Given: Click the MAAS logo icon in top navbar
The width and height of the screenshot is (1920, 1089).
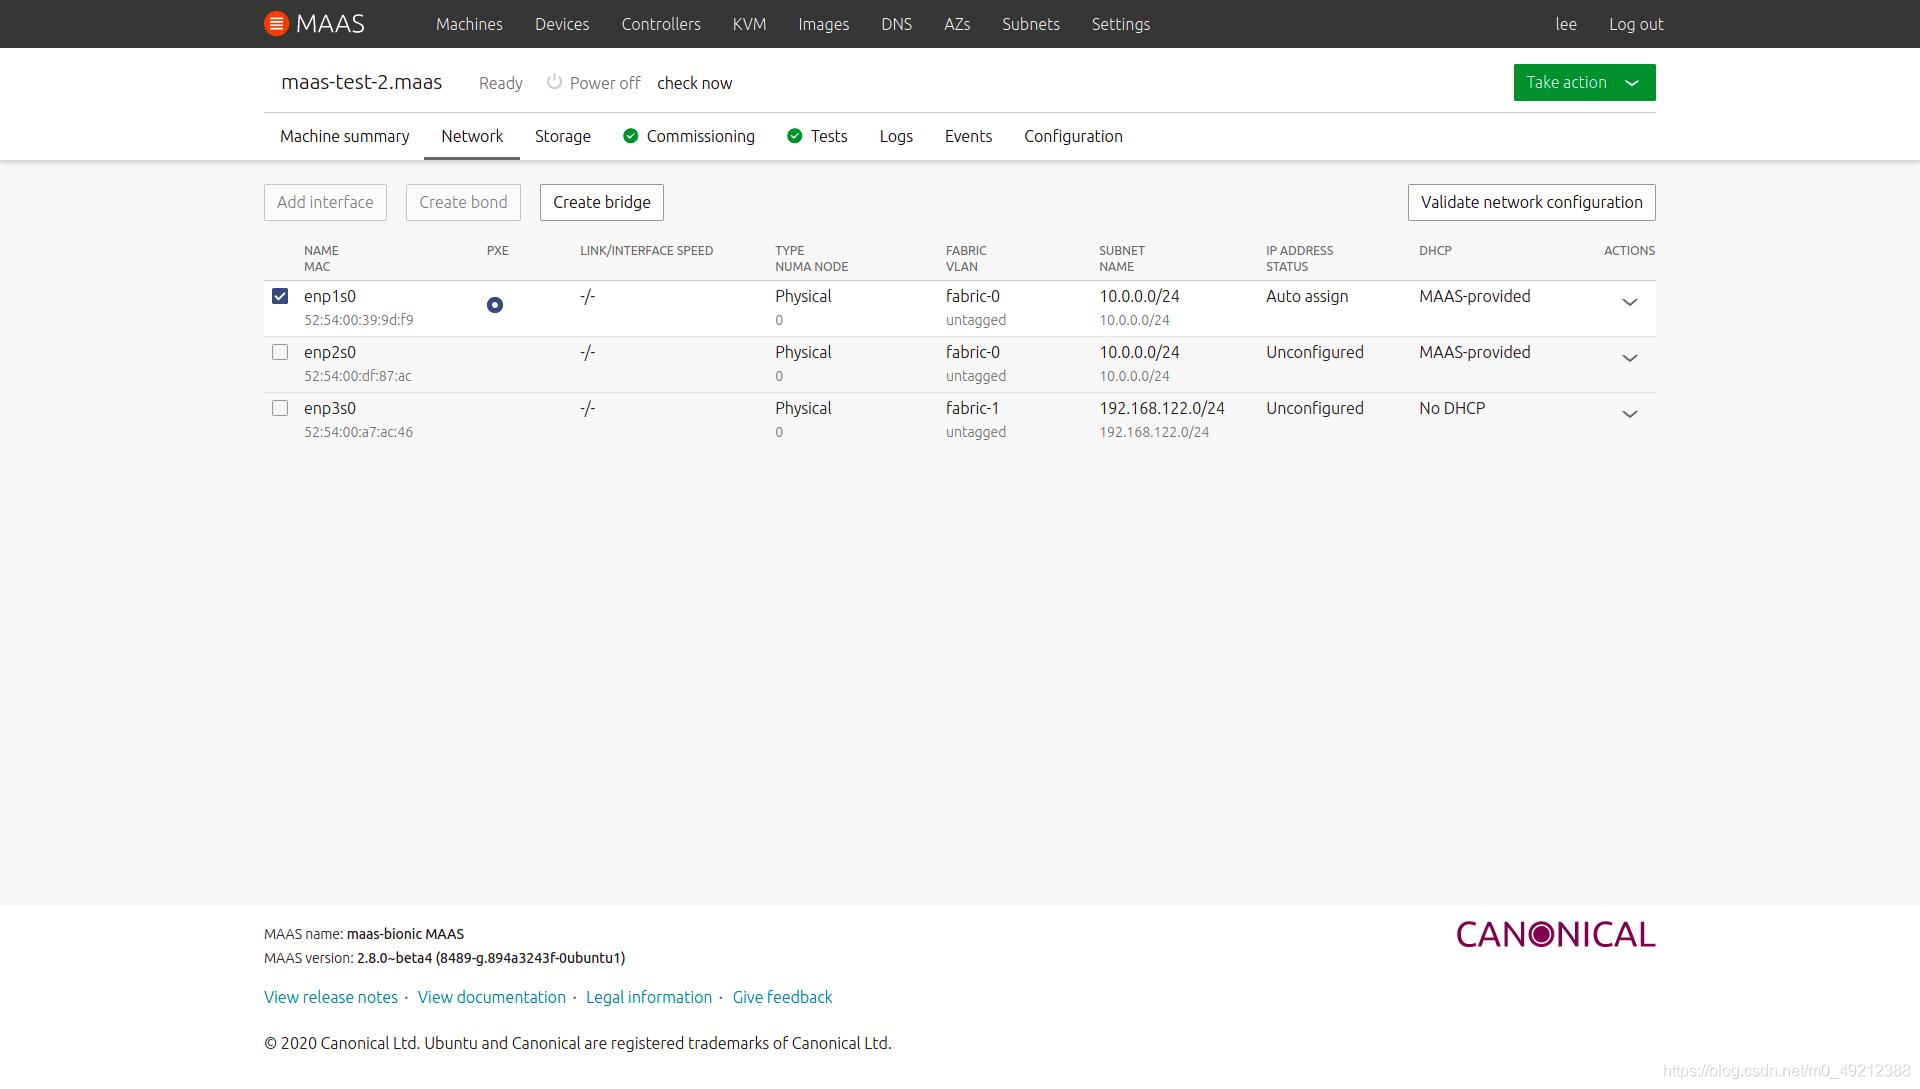Looking at the screenshot, I should click(x=276, y=24).
